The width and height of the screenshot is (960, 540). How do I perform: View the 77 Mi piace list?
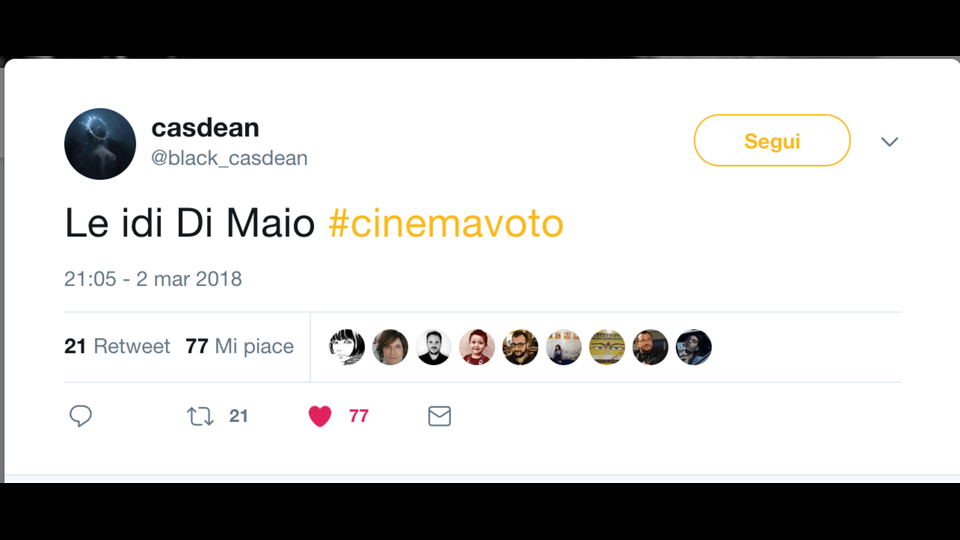[x=240, y=346]
